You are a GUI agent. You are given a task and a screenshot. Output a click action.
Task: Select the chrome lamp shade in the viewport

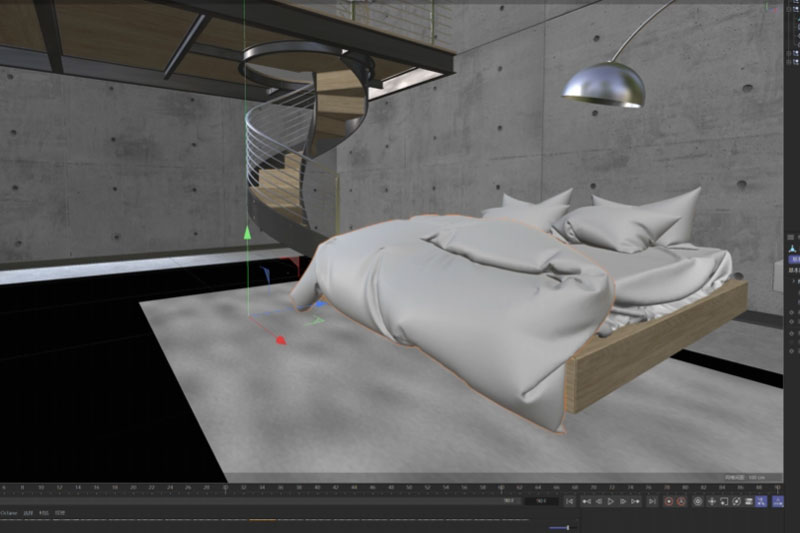click(605, 86)
